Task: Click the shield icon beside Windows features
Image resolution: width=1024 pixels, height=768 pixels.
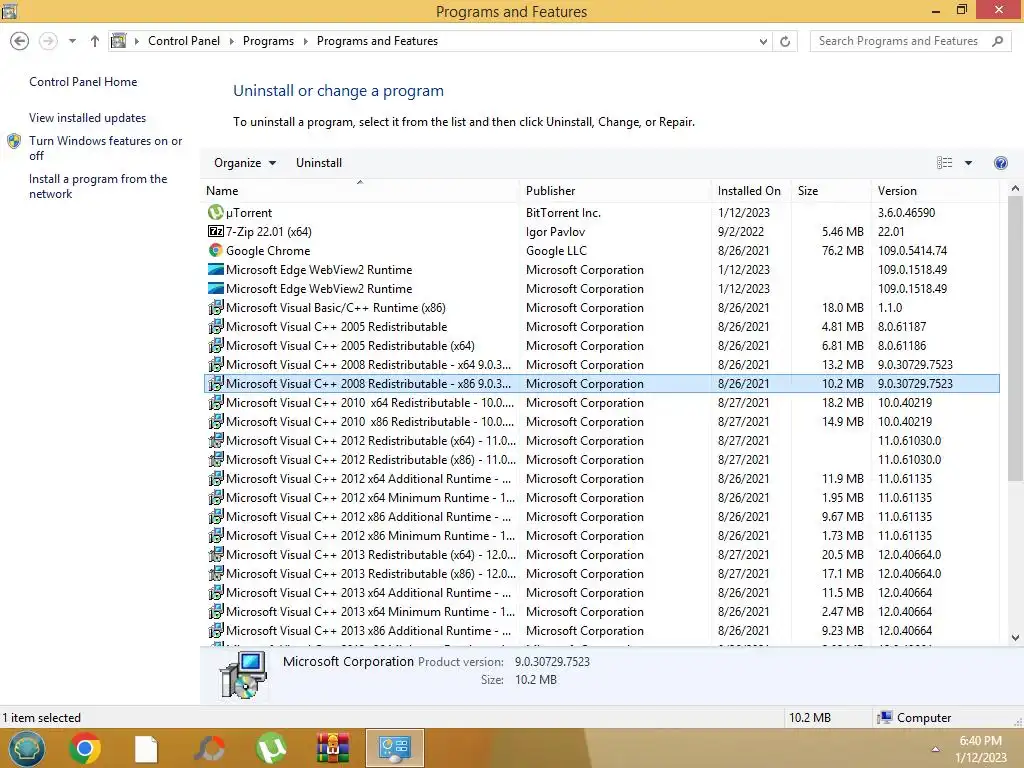Action: [14, 141]
